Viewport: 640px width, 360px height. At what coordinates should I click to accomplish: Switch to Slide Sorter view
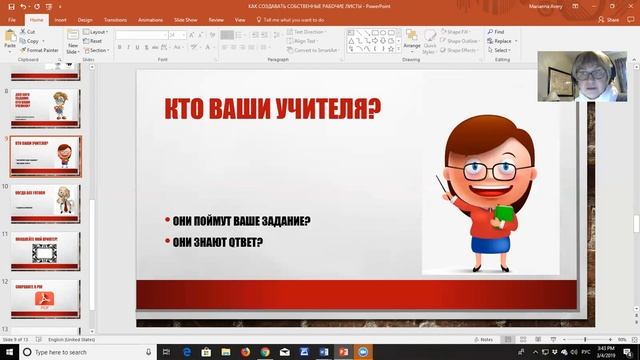tap(523, 340)
